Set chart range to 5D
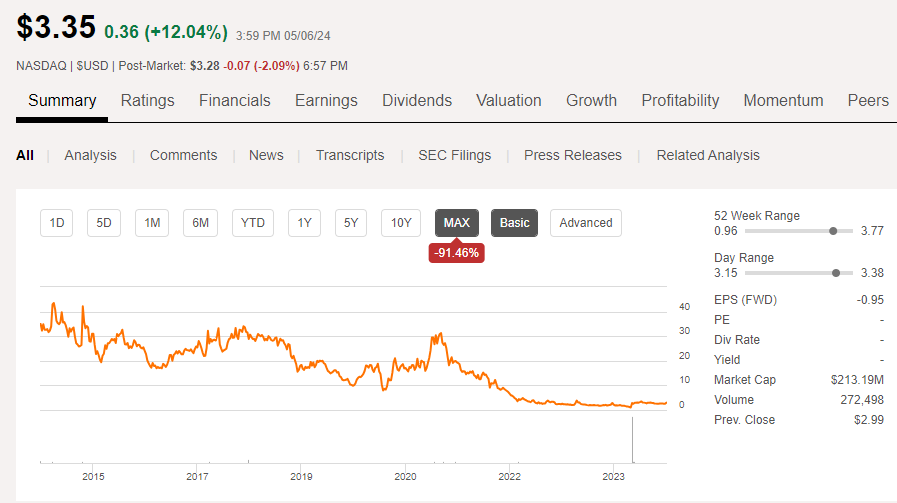This screenshot has height=503, width=897. [104, 222]
